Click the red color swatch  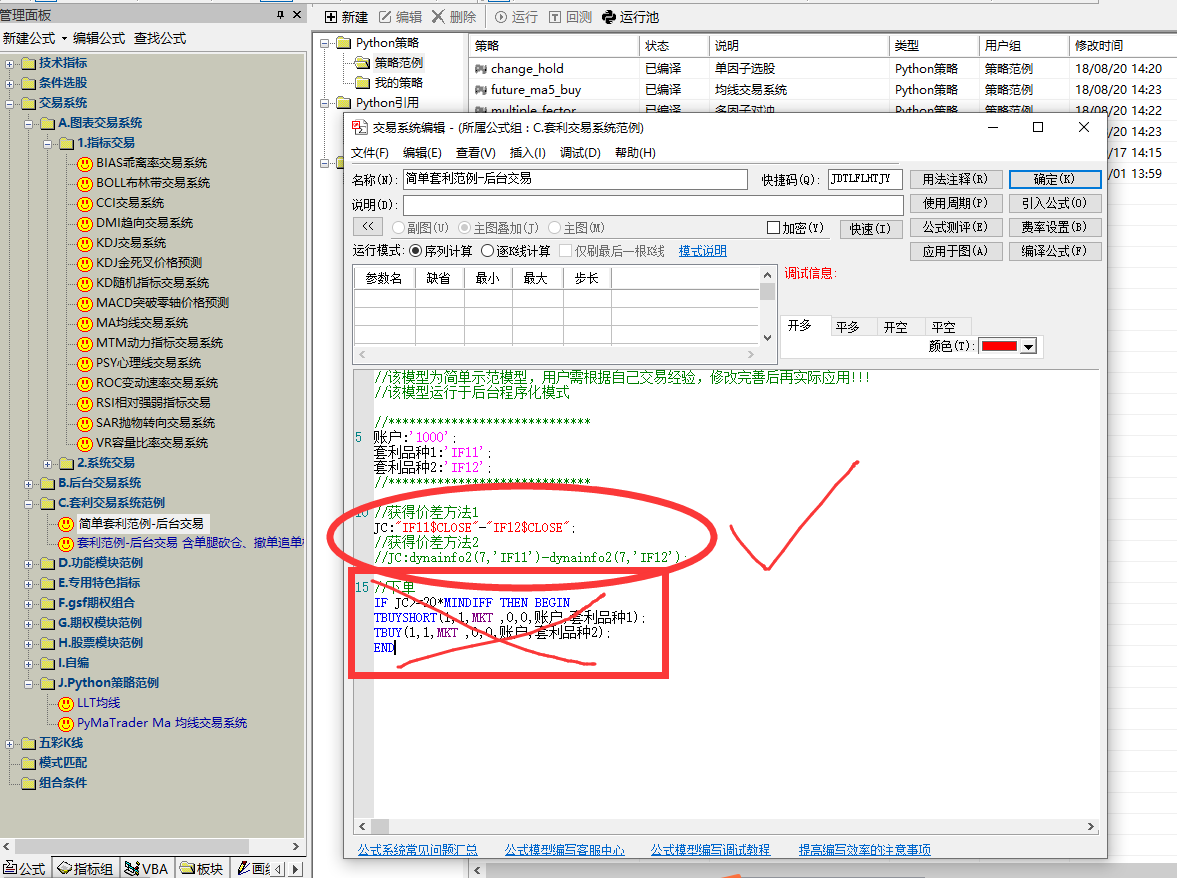[x=999, y=346]
